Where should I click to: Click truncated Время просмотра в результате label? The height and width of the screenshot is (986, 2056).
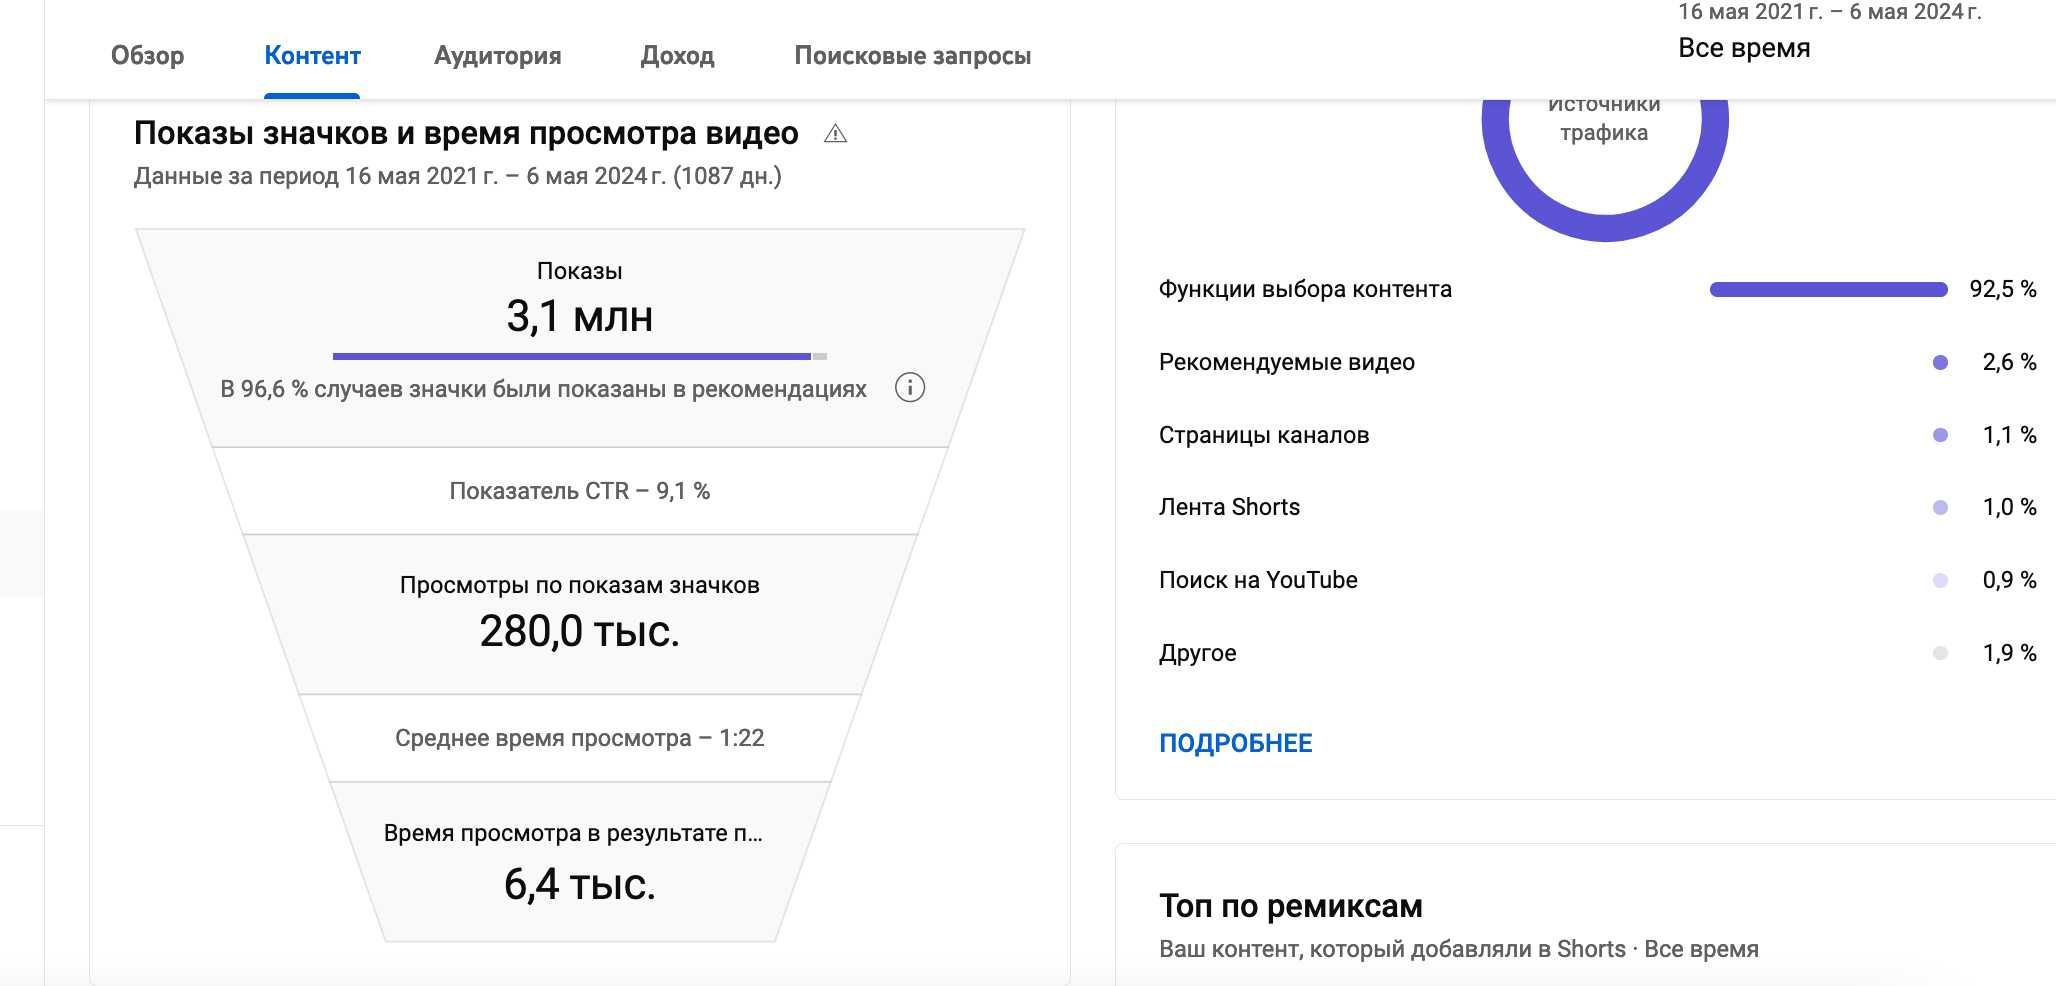[x=573, y=833]
